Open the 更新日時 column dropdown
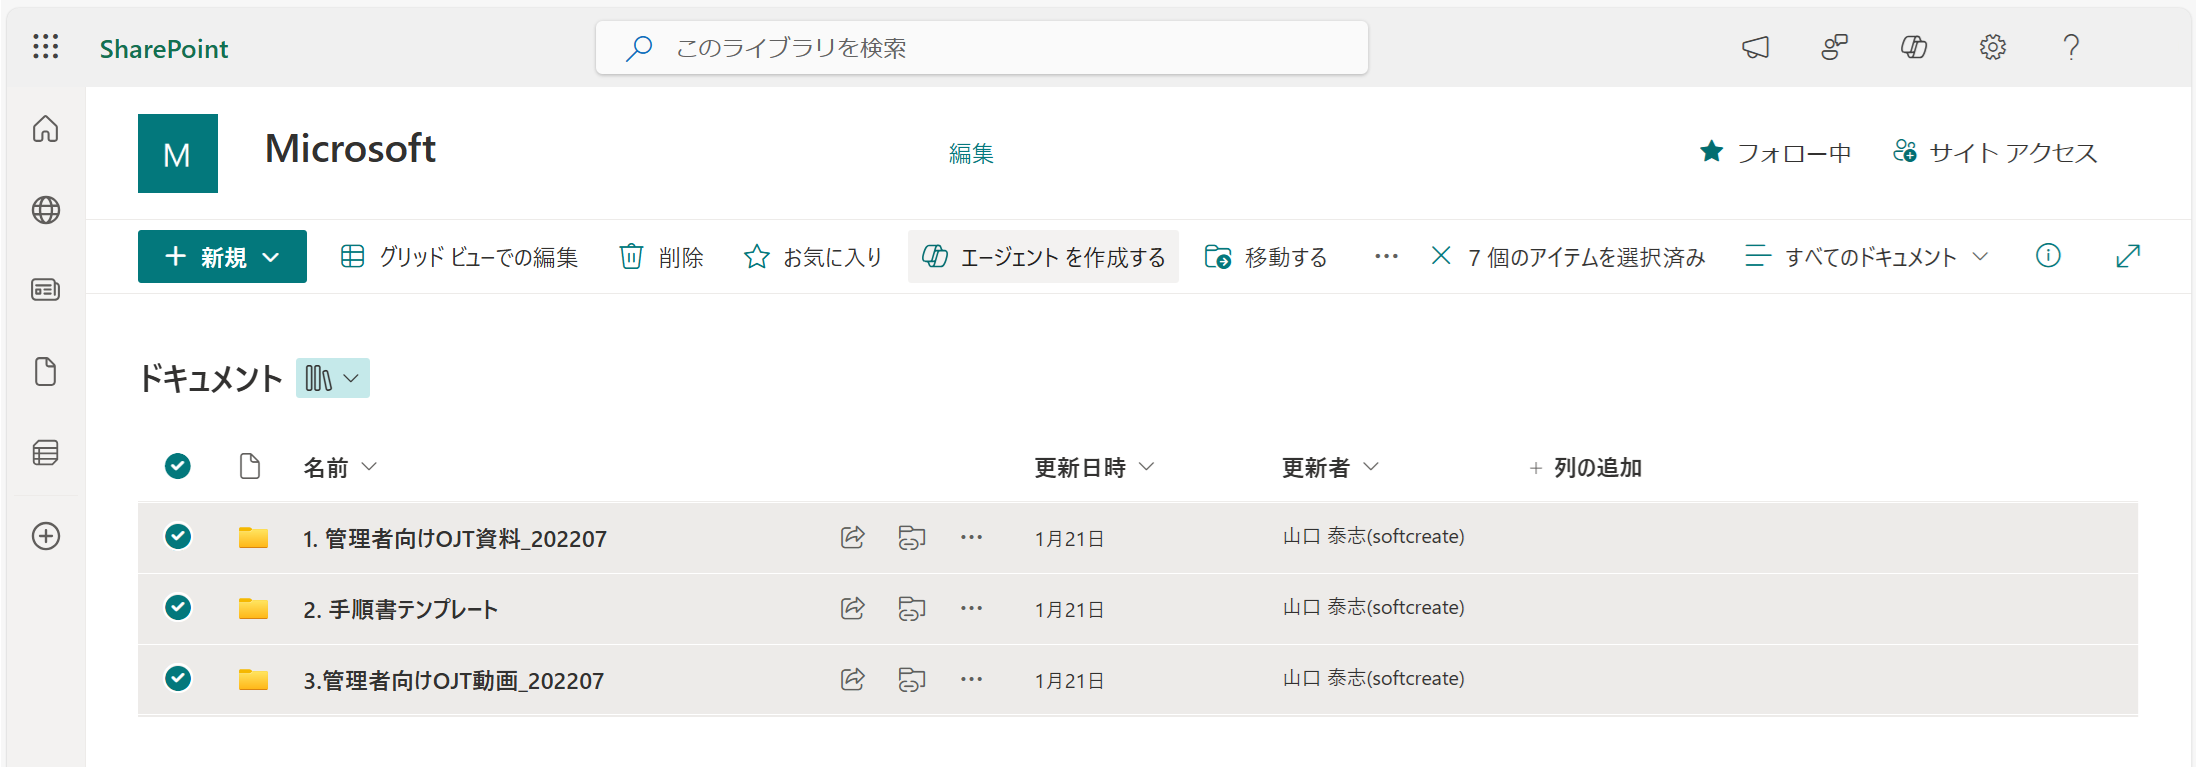Screen dimensions: 2196x767 click(1094, 467)
